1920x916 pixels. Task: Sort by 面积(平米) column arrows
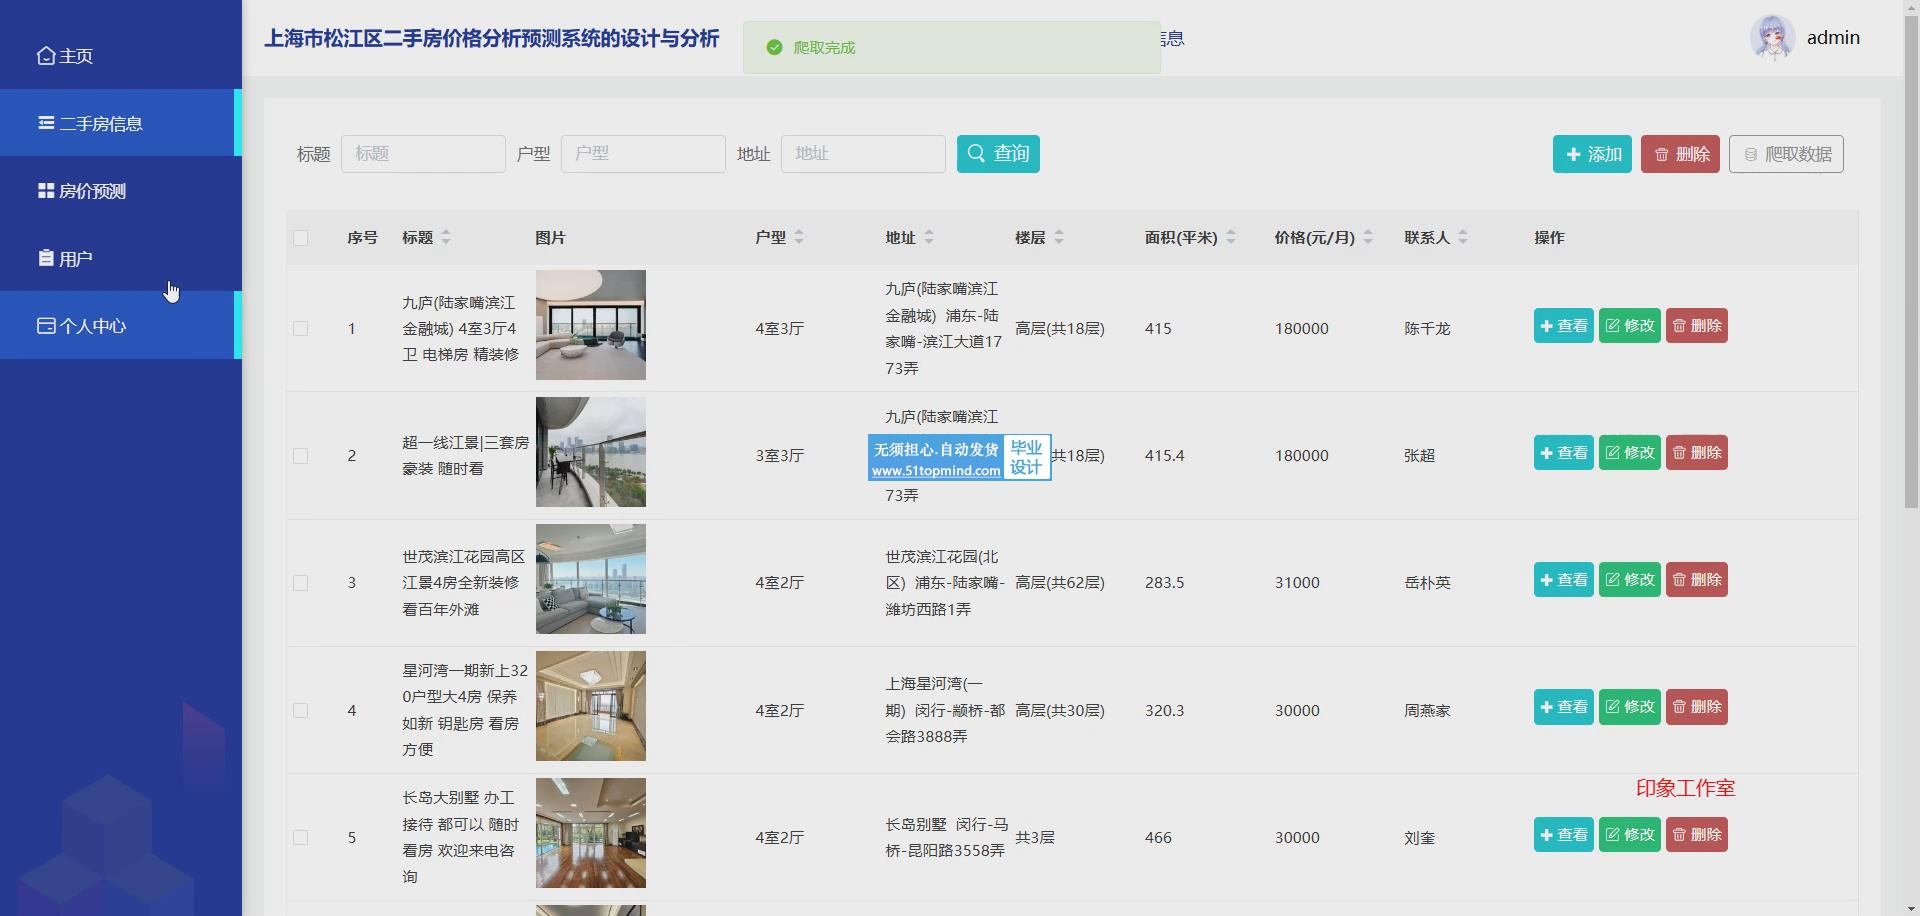[x=1231, y=238]
